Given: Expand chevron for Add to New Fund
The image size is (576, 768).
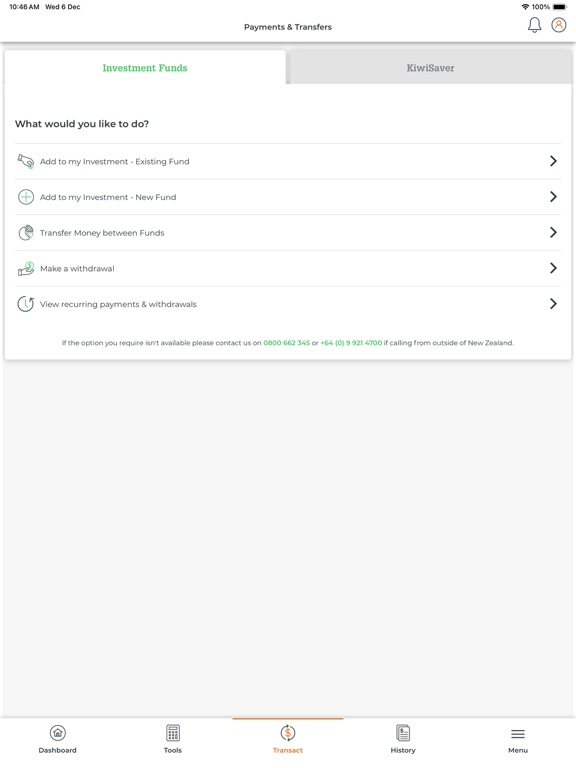Looking at the screenshot, I should click(x=553, y=197).
